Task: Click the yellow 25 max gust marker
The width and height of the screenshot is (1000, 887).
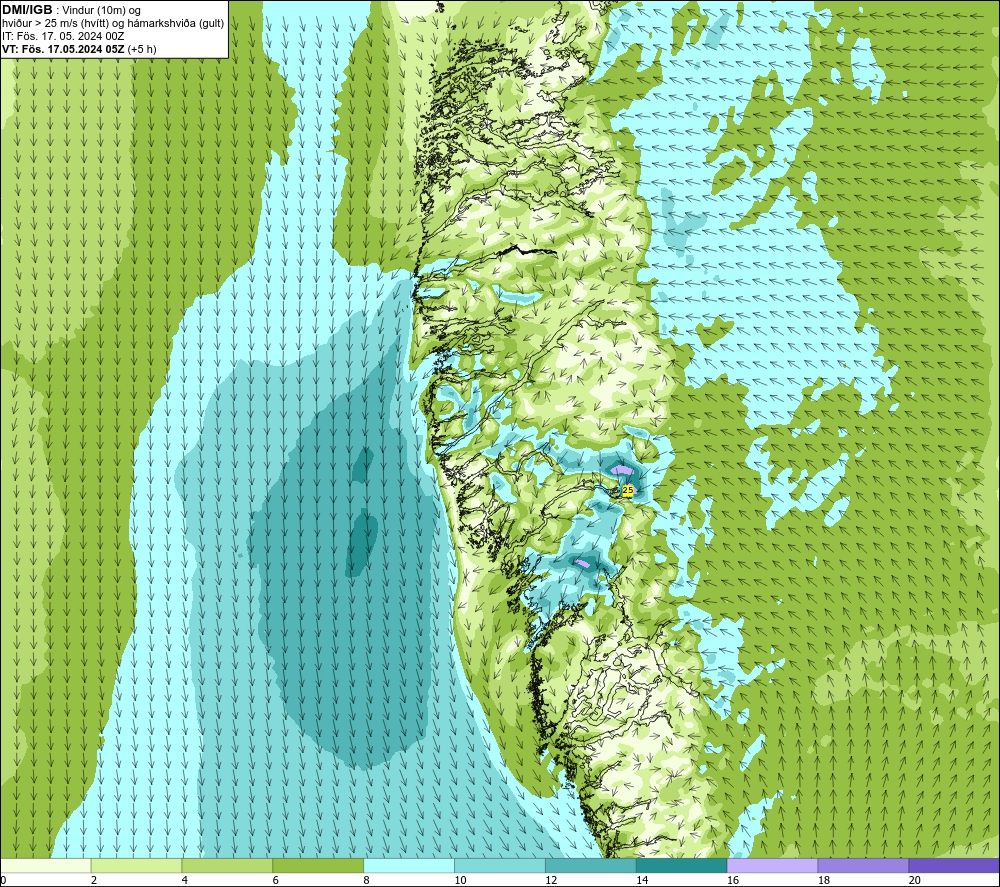Action: pos(628,490)
